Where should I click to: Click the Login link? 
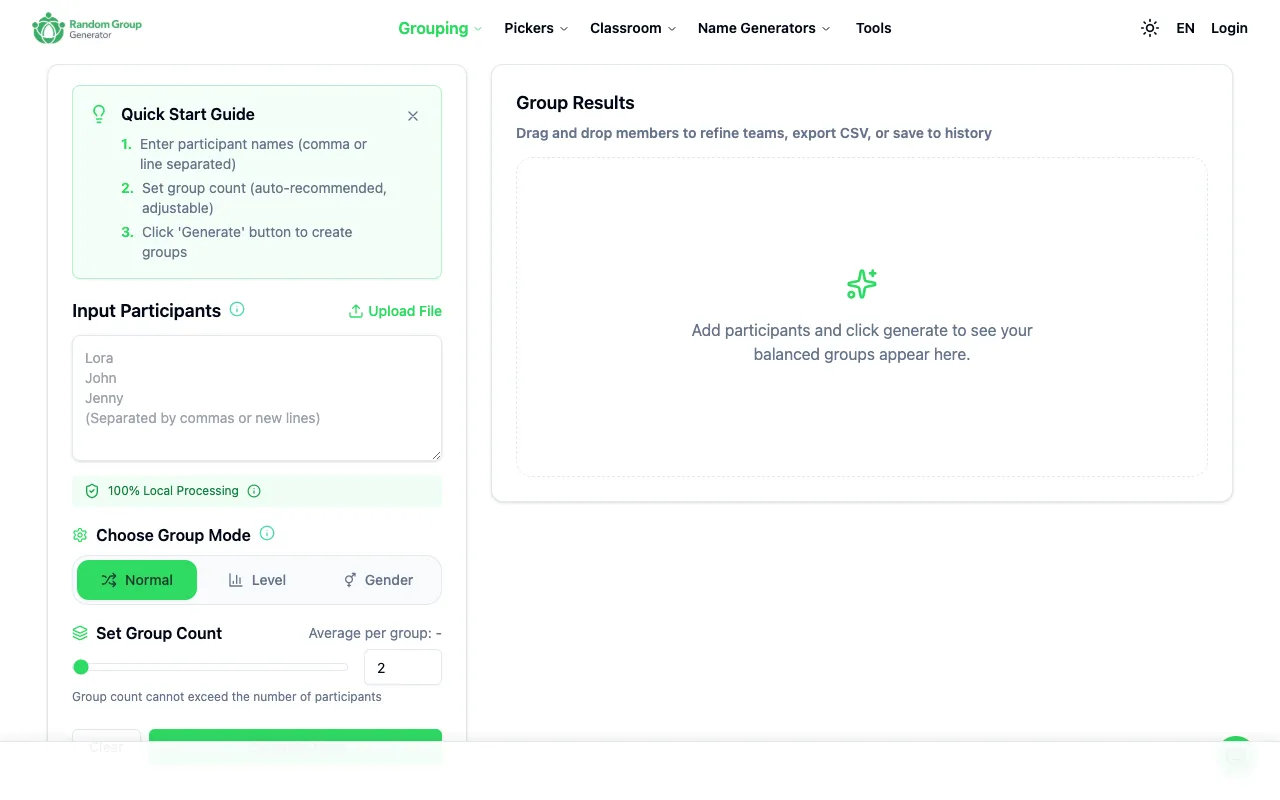coord(1229,28)
